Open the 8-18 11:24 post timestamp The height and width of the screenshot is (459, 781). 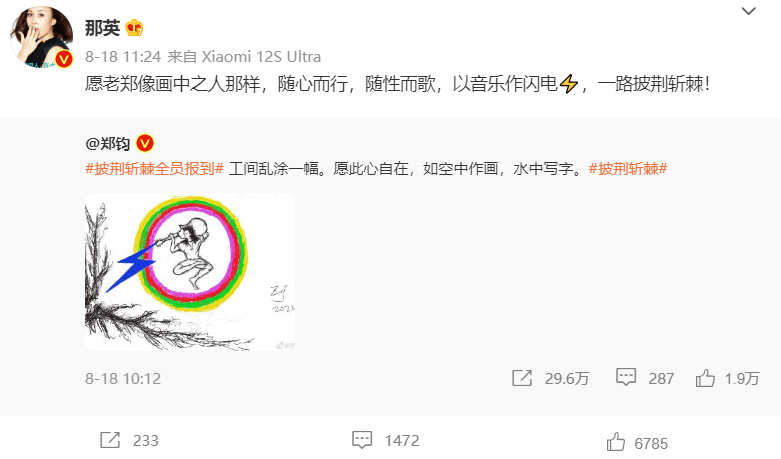pyautogui.click(x=123, y=57)
